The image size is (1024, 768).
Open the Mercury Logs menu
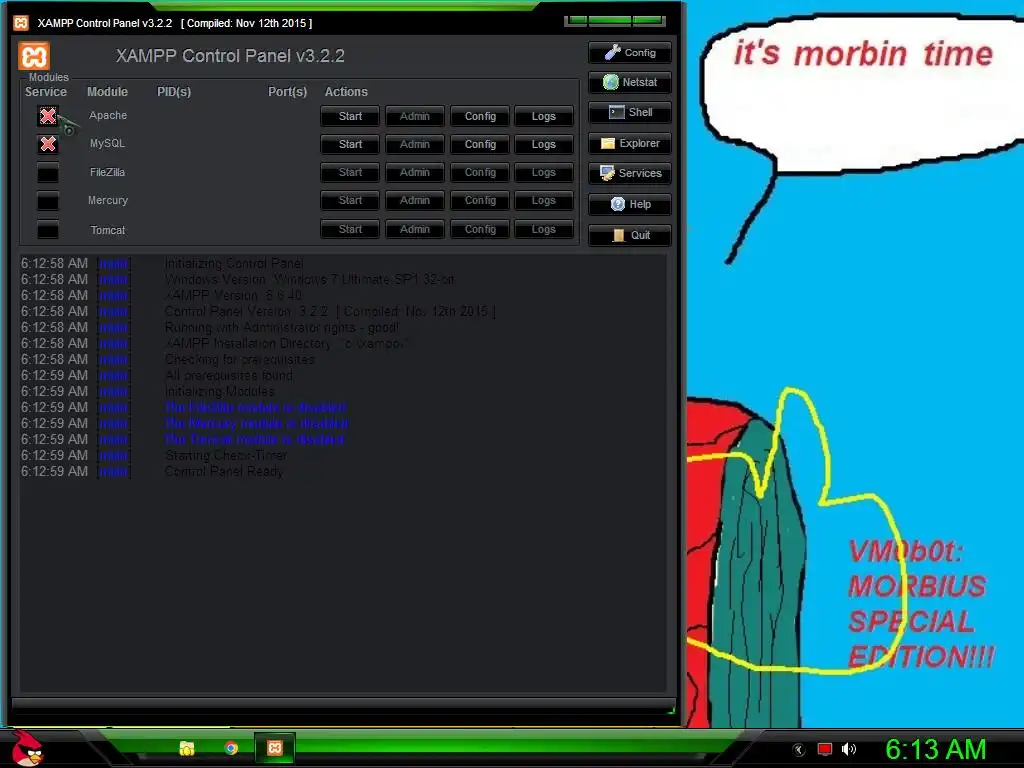point(543,200)
